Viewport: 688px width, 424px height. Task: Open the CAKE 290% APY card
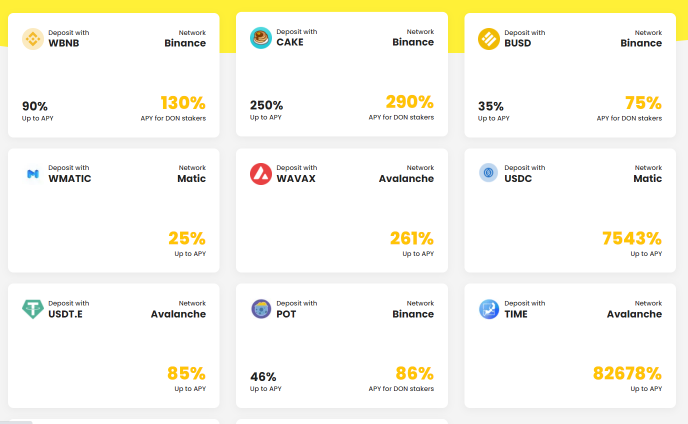point(342,74)
